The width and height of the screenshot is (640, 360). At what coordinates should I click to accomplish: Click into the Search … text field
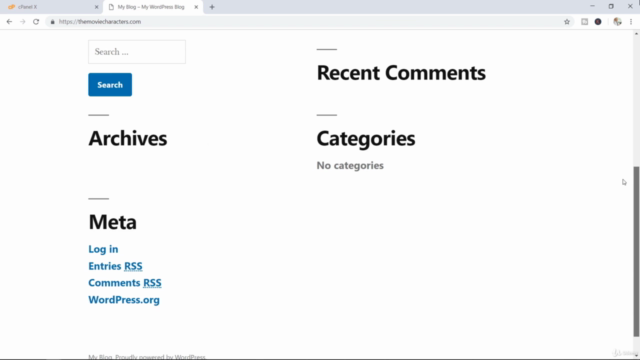tap(137, 52)
